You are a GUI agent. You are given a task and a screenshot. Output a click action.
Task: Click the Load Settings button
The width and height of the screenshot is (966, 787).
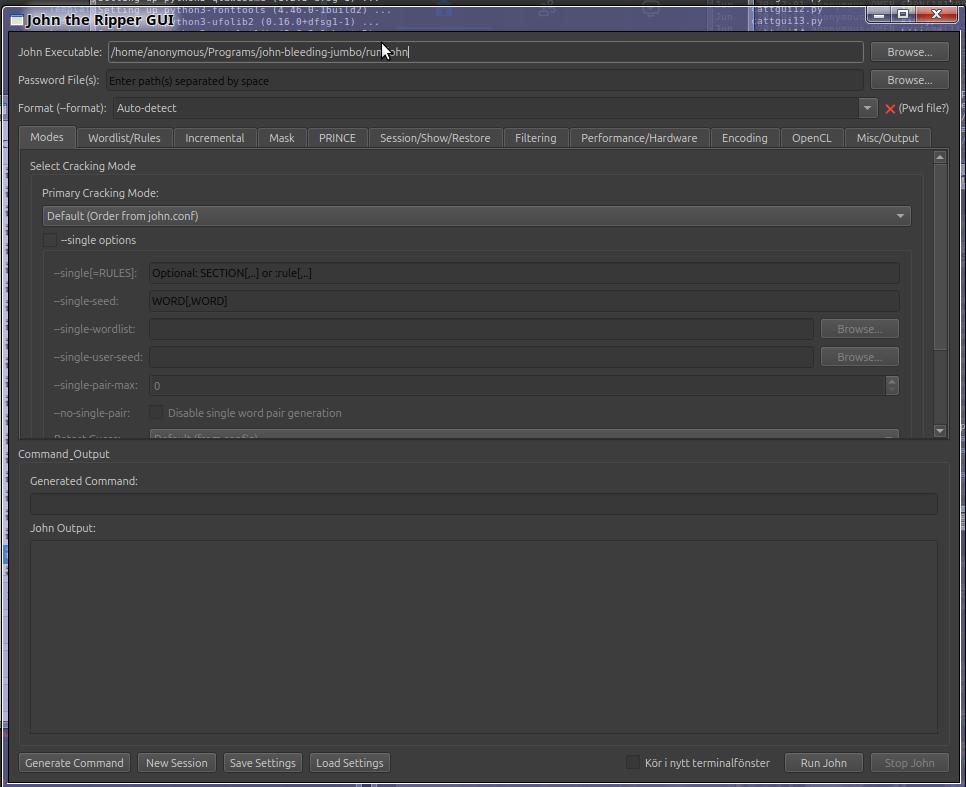(x=349, y=763)
